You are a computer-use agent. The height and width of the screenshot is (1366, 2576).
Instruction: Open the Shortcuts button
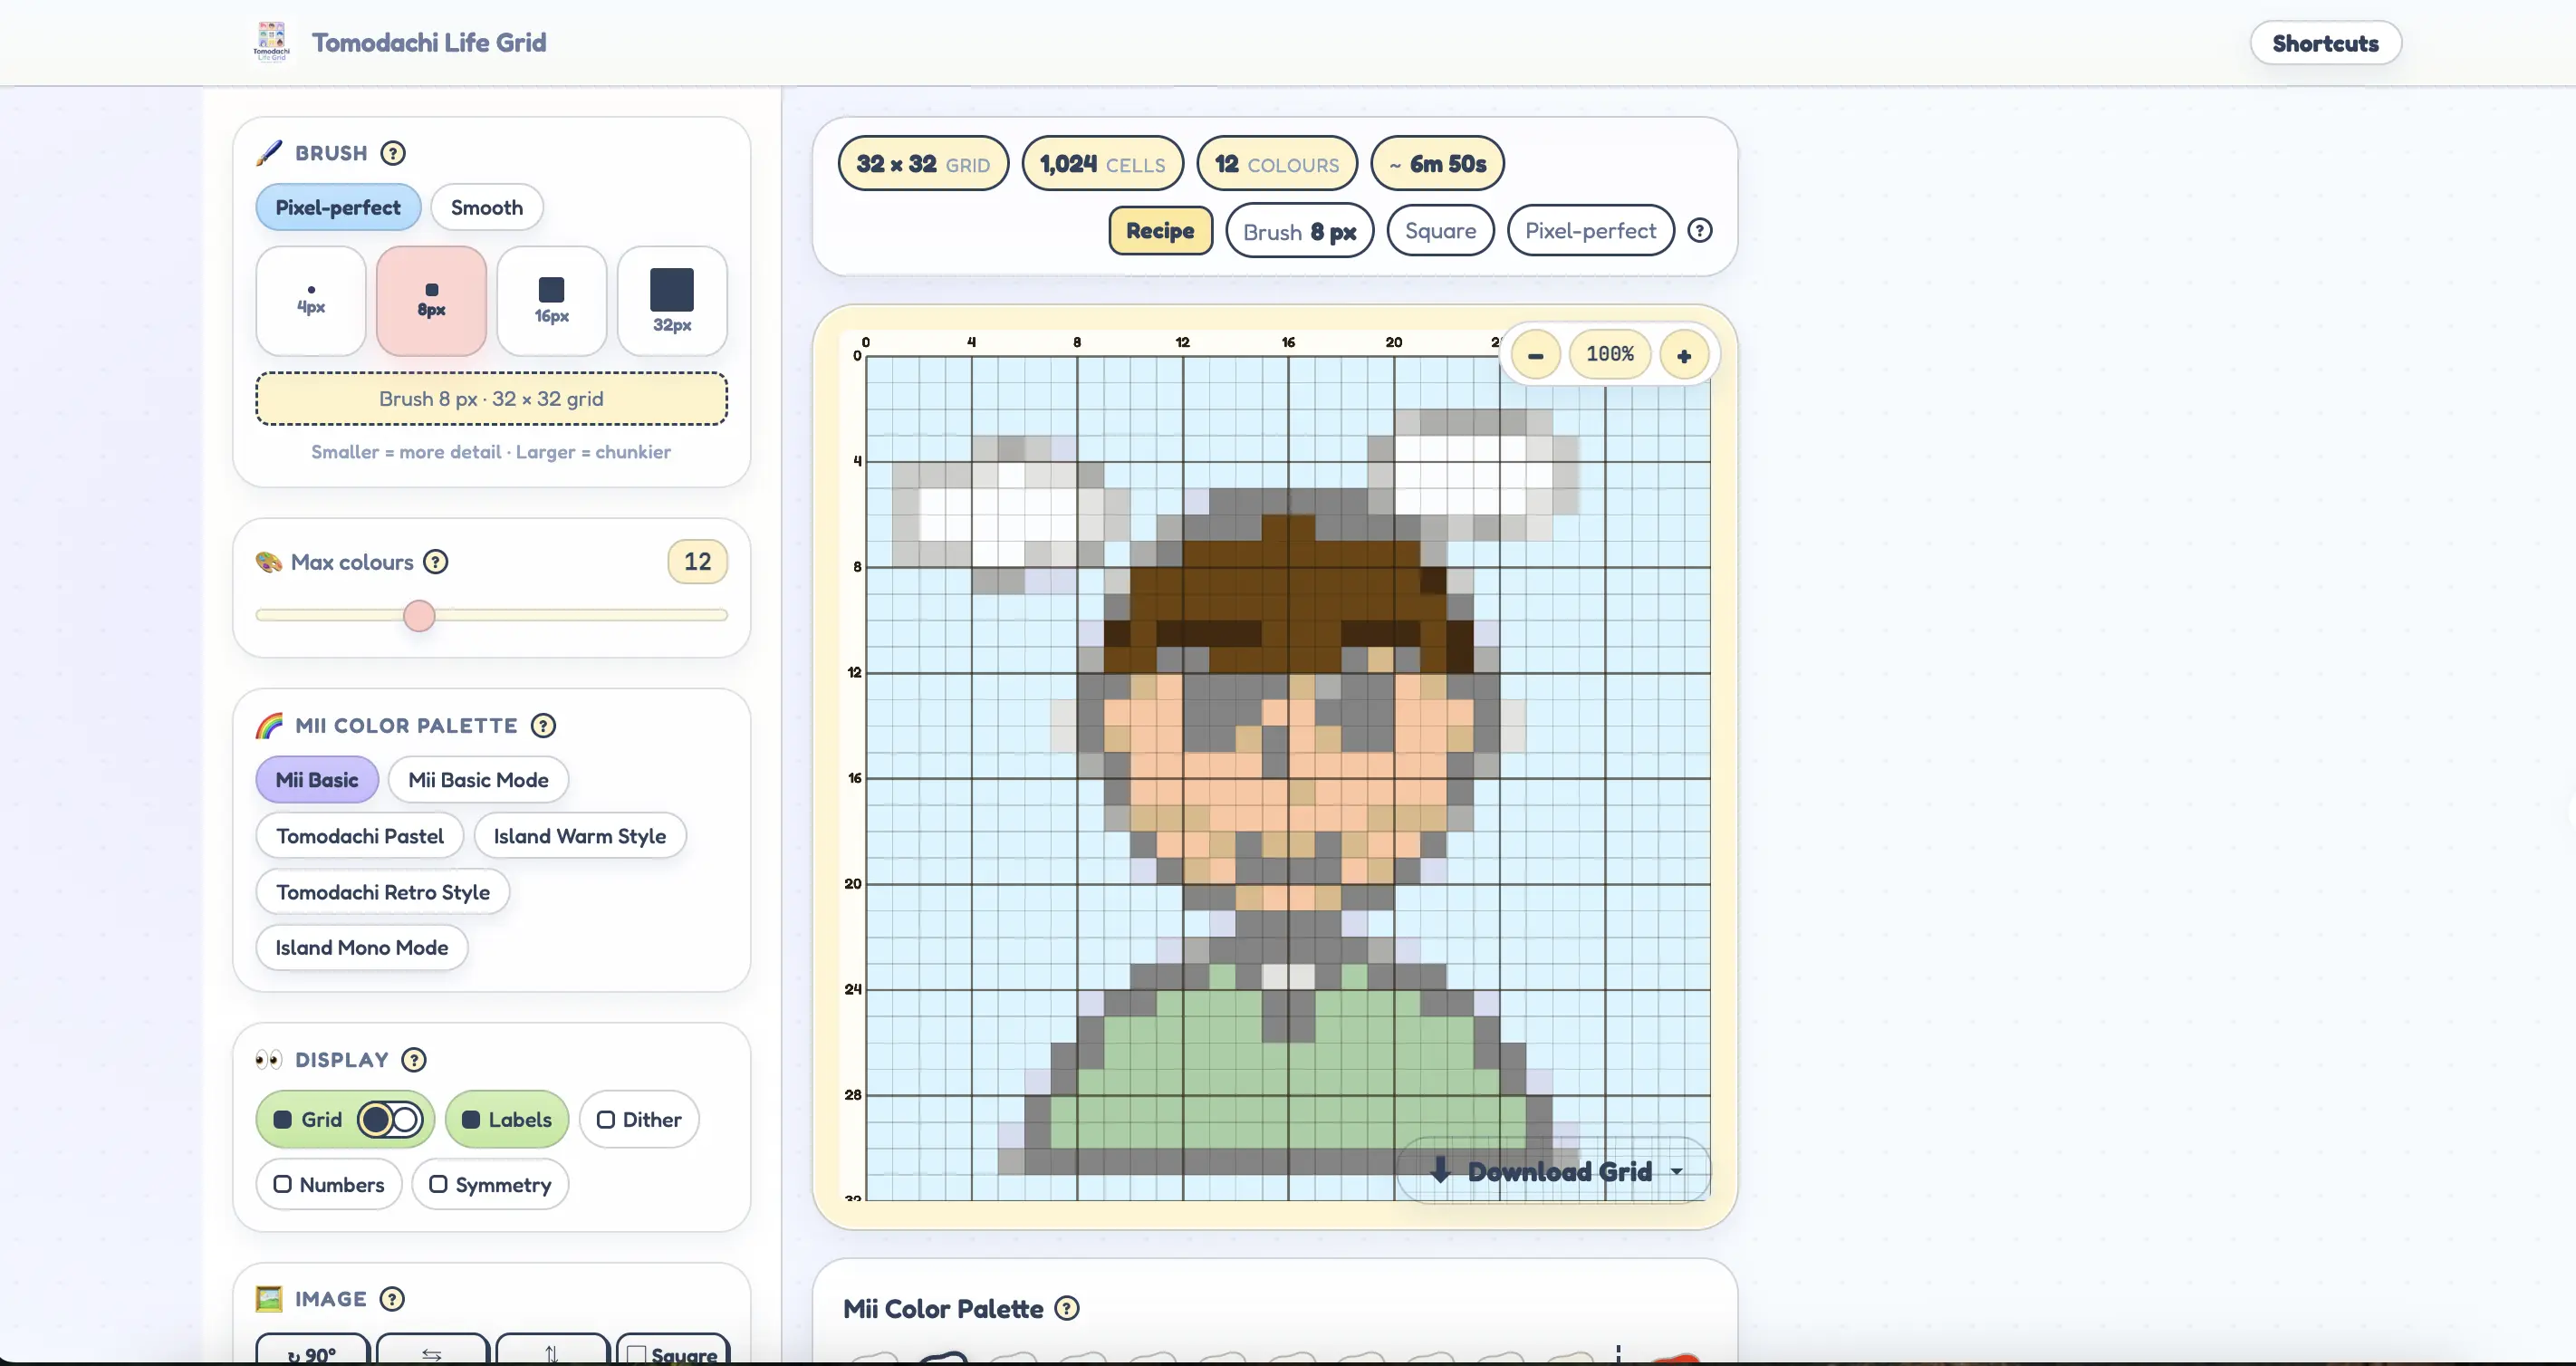pos(2325,43)
